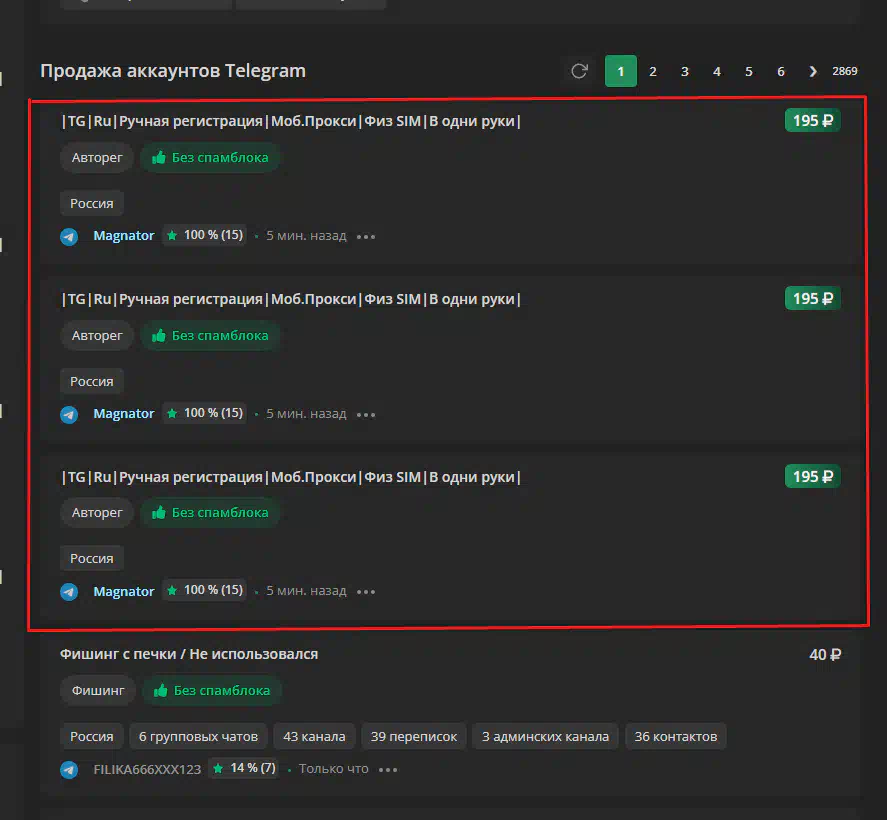Click the Telegram icon in the first Magnator listing
The width and height of the screenshot is (887, 820).
tap(69, 237)
